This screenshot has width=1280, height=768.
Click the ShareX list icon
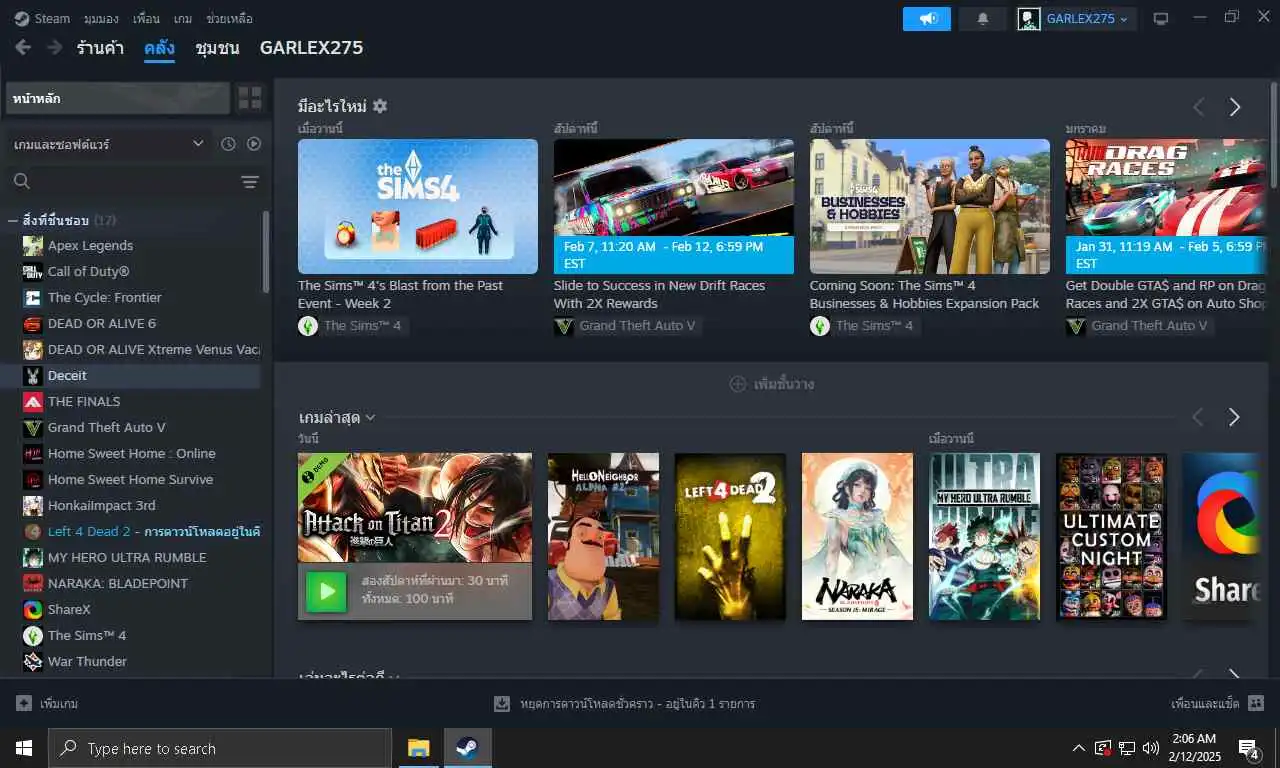click(33, 610)
